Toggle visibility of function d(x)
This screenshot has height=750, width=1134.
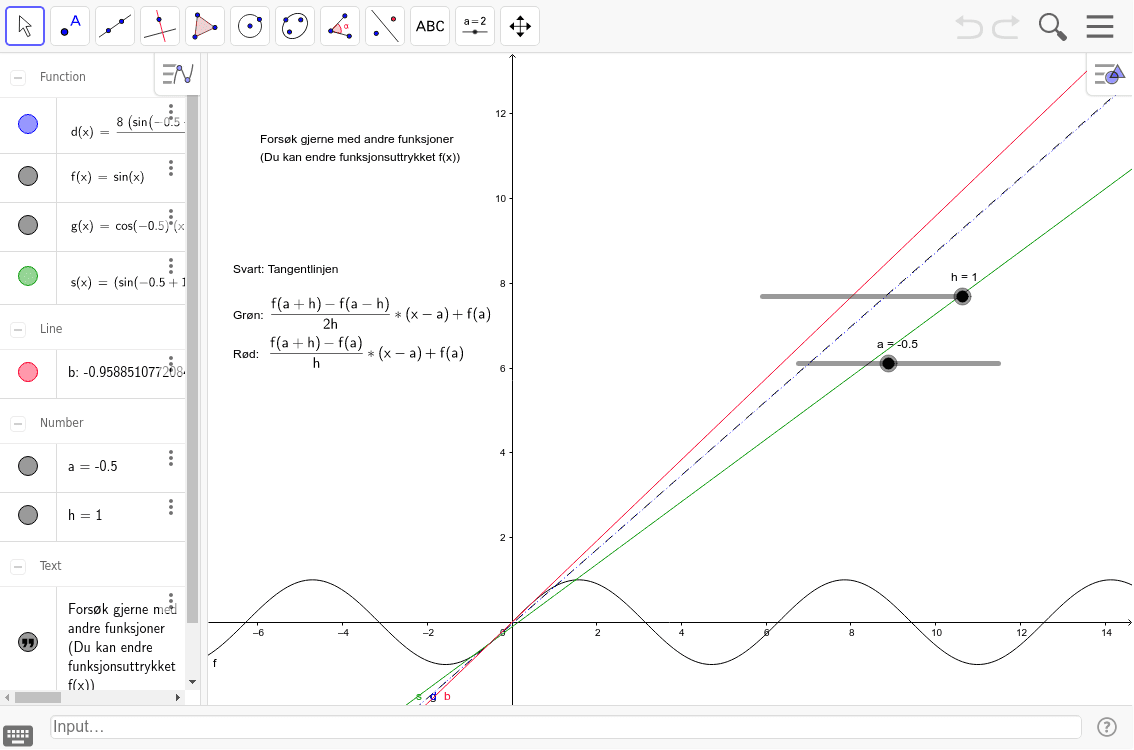(x=27, y=124)
